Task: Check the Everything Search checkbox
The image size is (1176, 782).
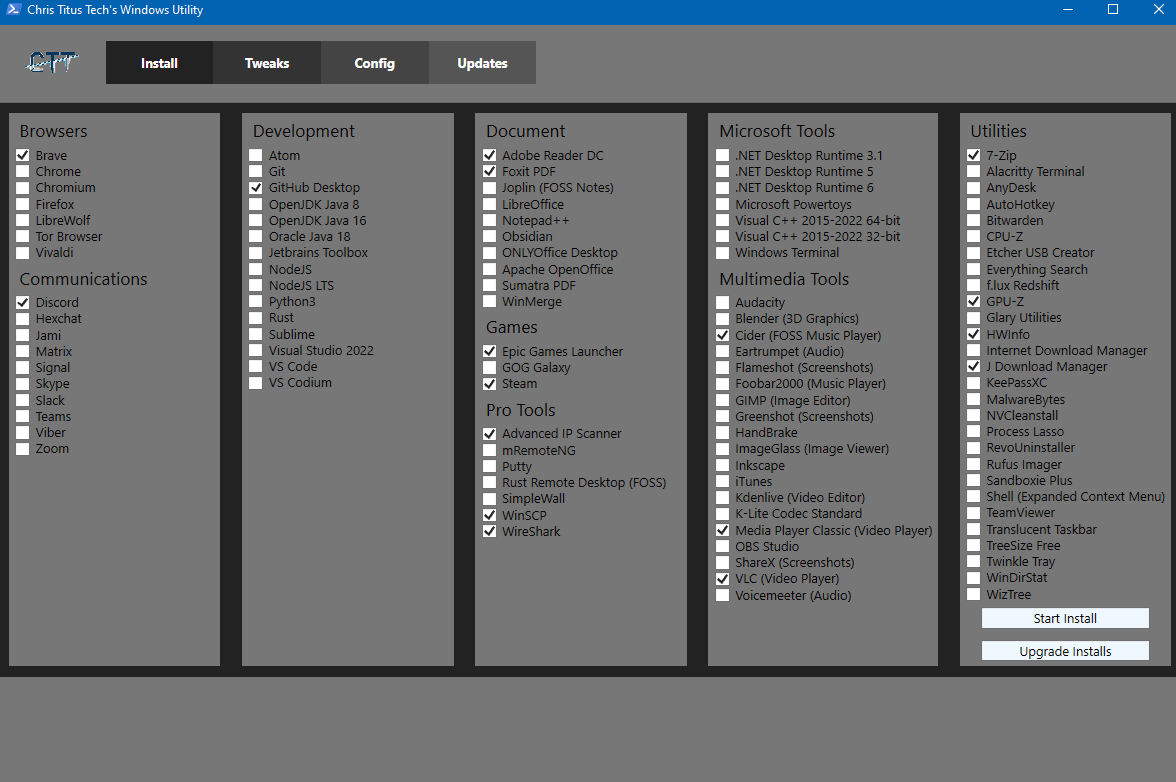Action: 974,269
